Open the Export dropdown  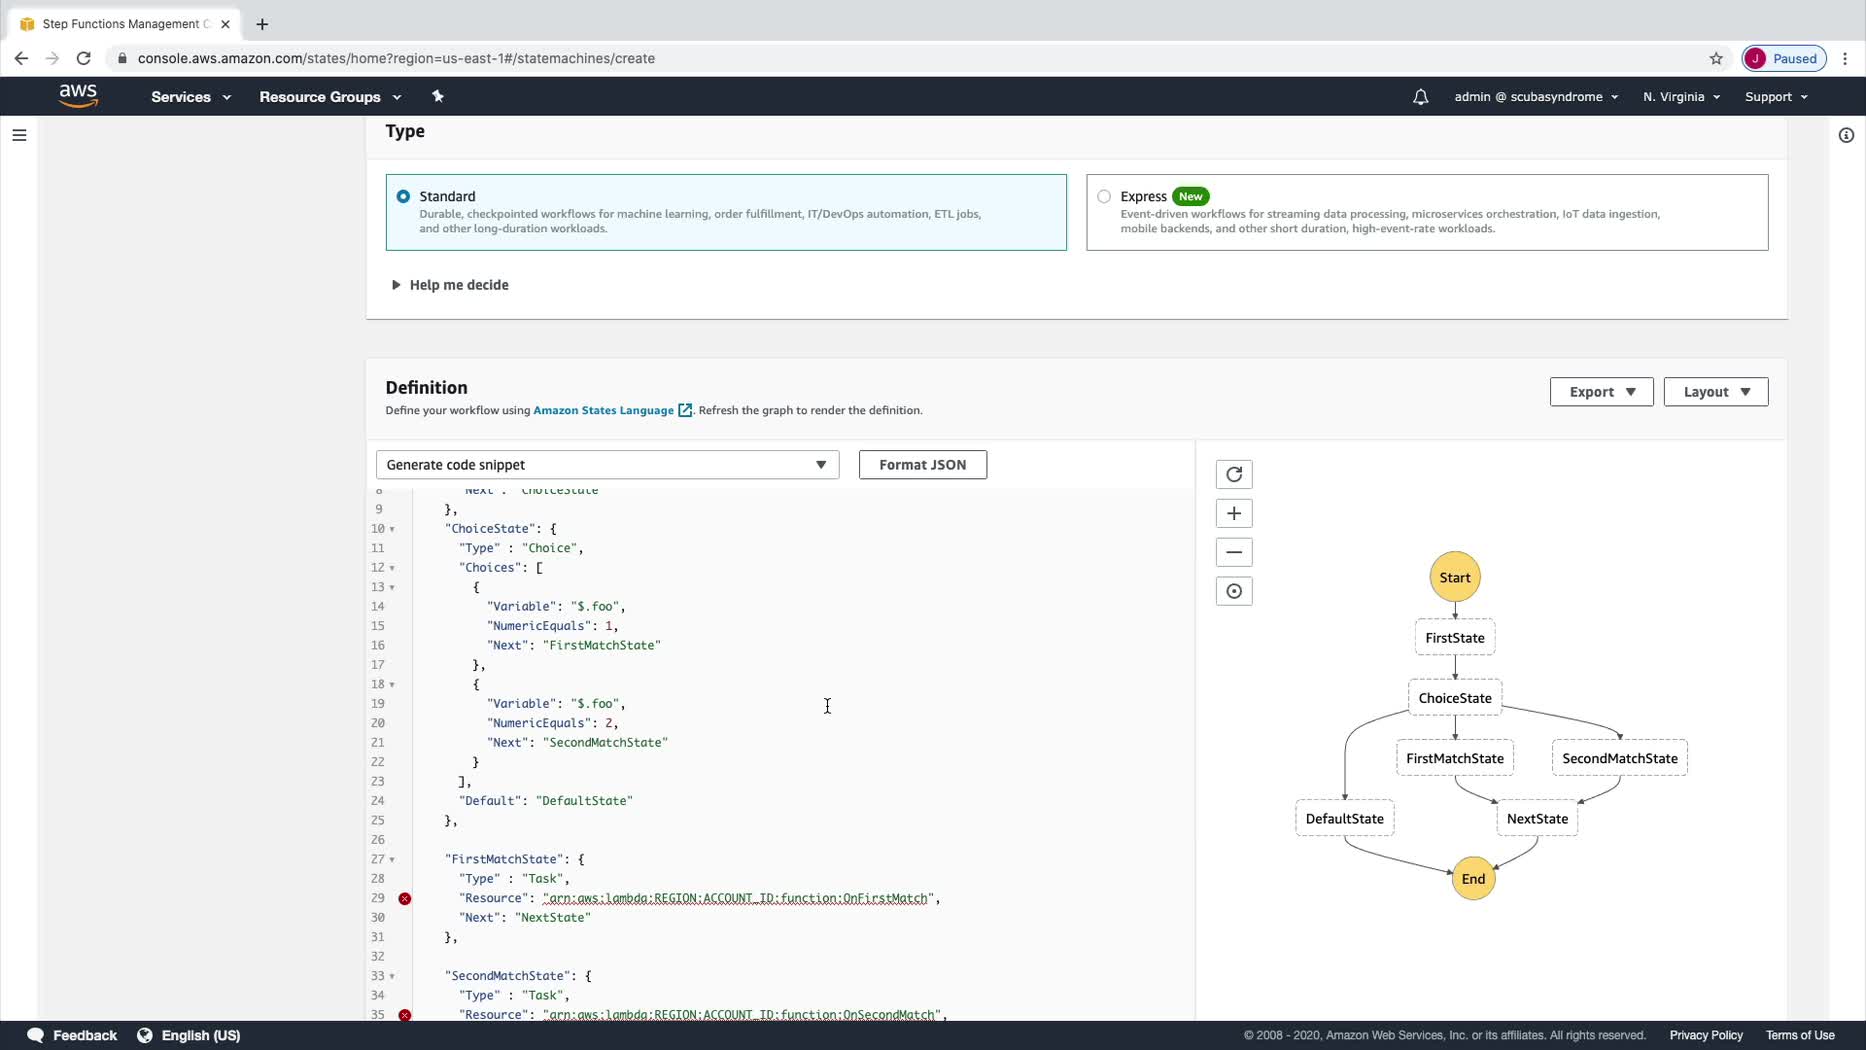point(1601,392)
